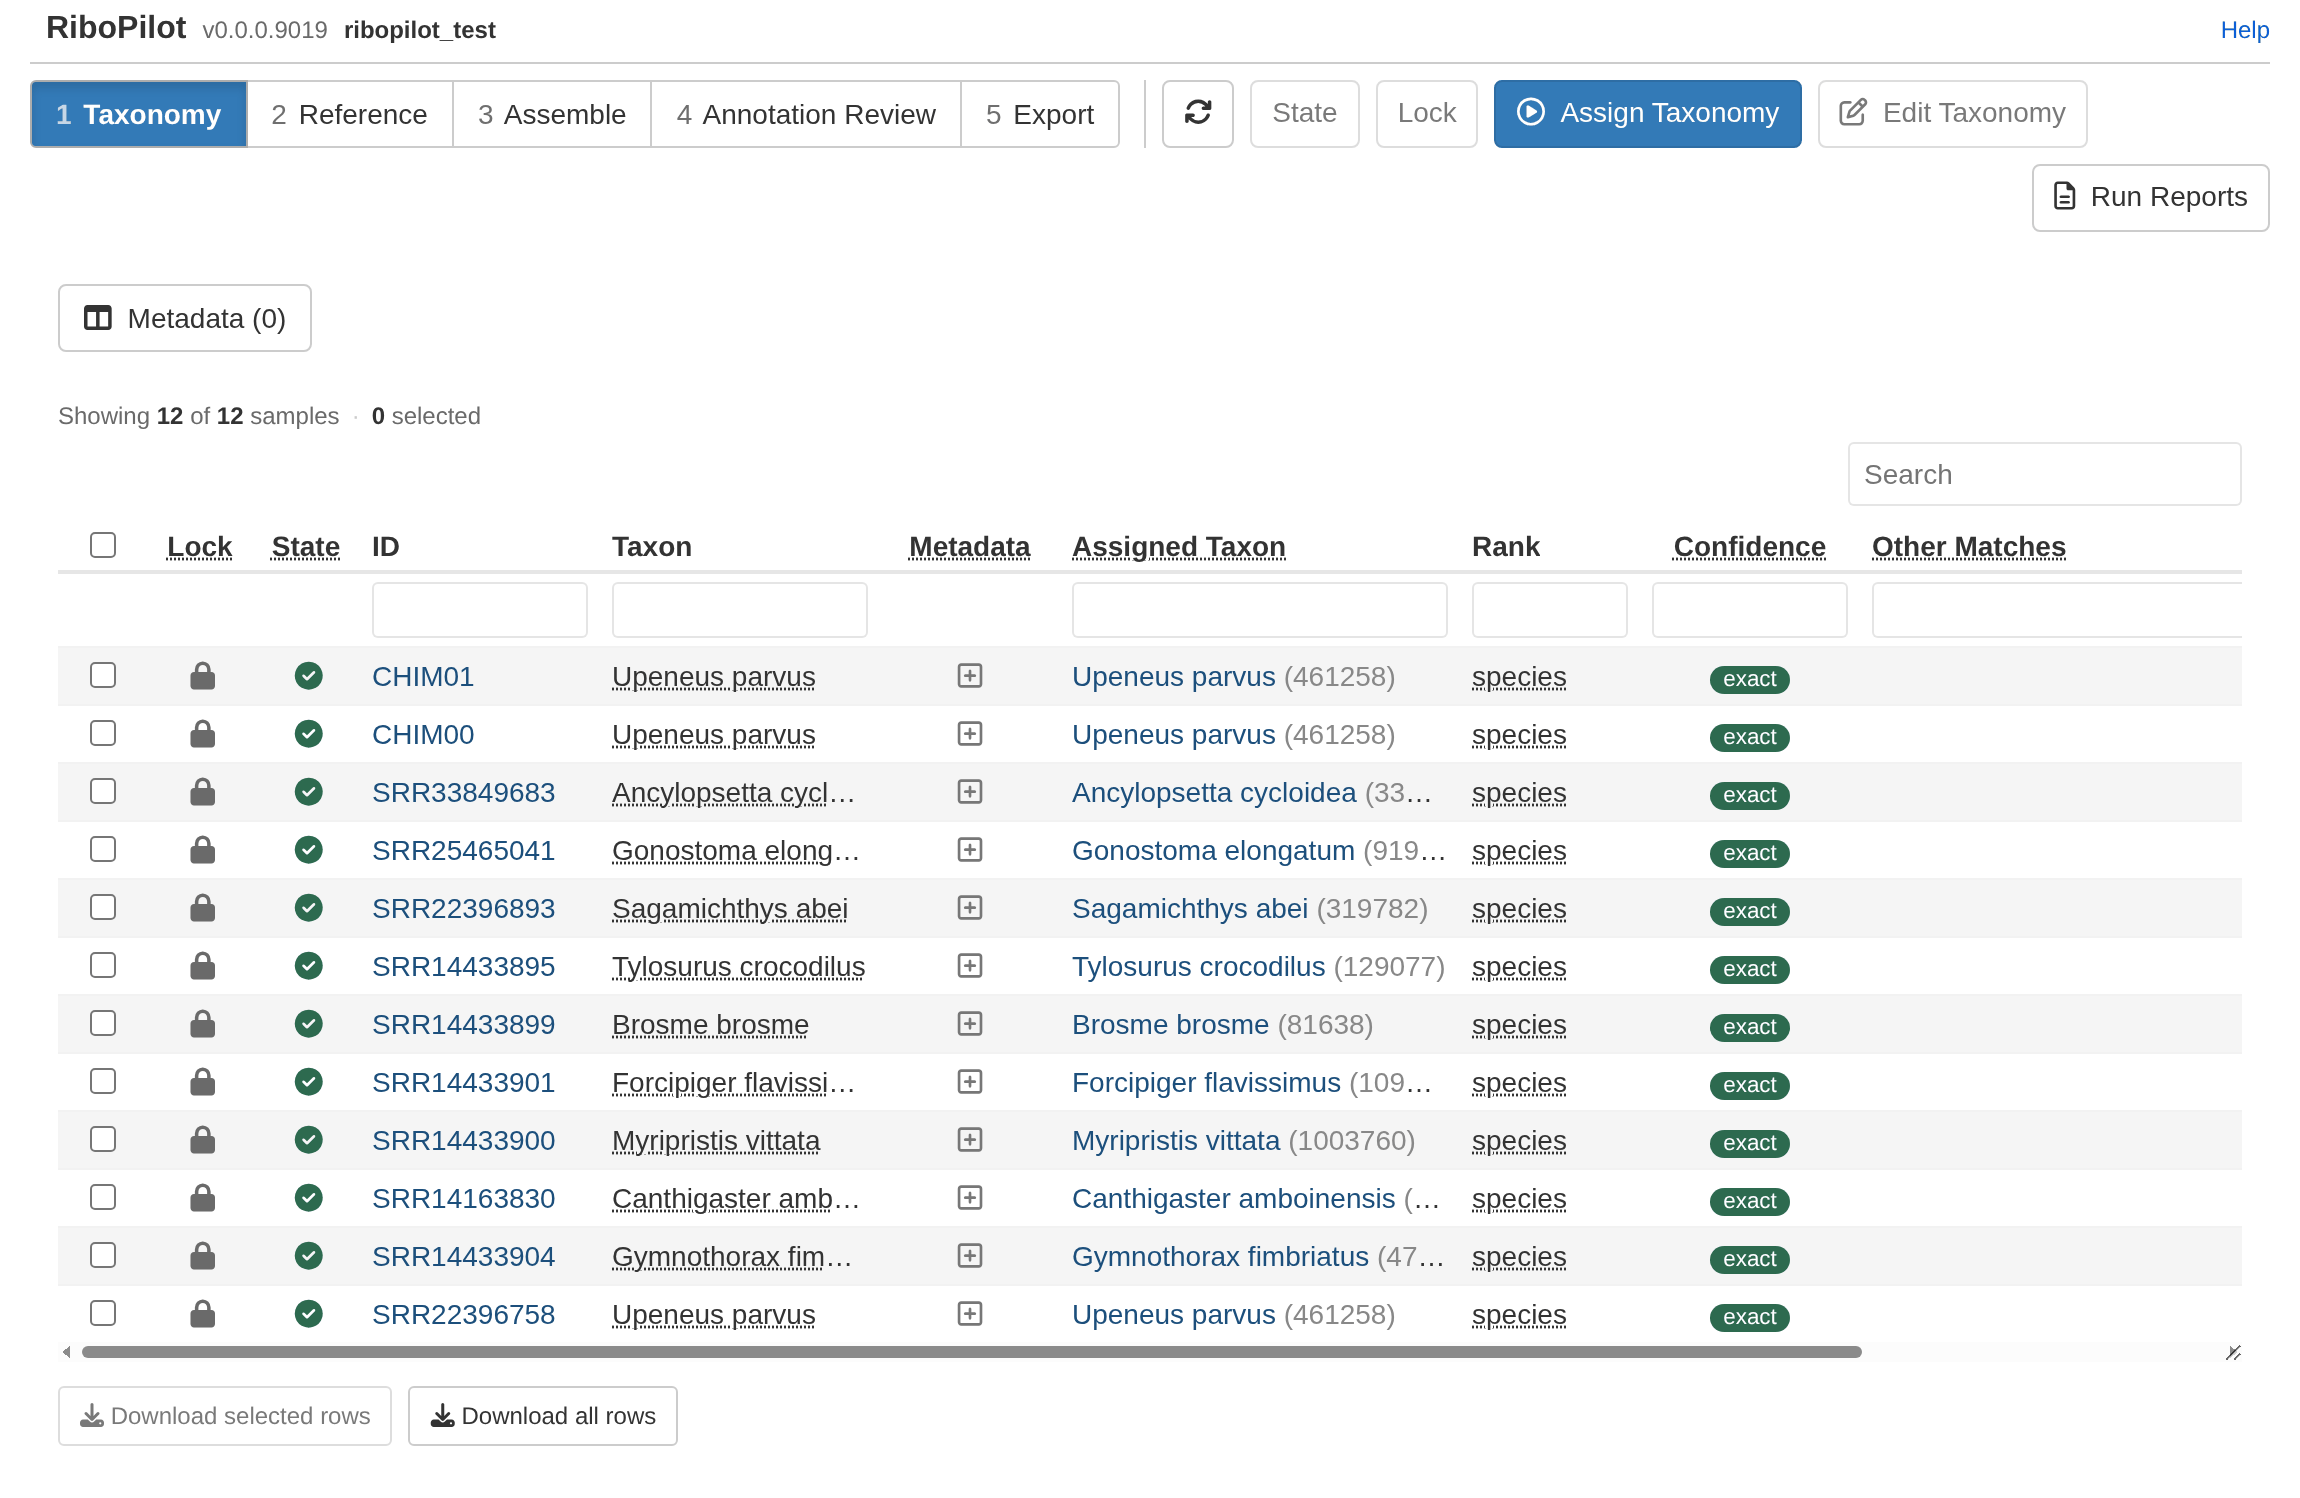This screenshot has width=2300, height=1498.
Task: Select the CHIM01 row checkbox
Action: [x=103, y=675]
